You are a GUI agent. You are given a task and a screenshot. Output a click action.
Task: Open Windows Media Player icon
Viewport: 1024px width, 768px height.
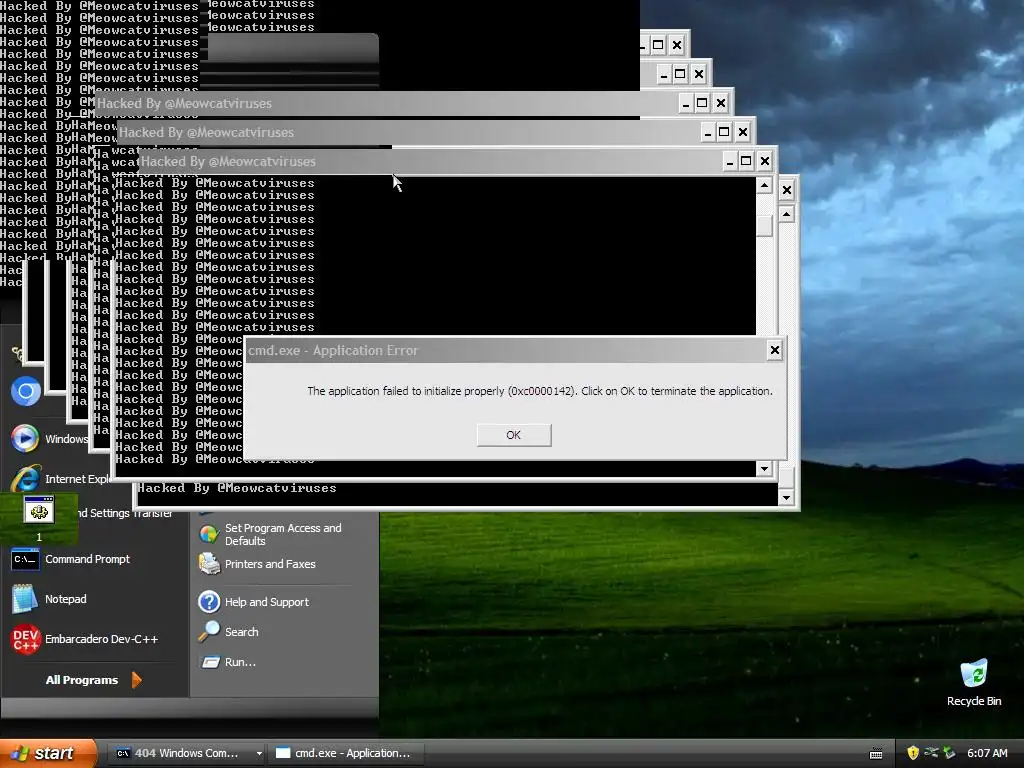pyautogui.click(x=25, y=438)
